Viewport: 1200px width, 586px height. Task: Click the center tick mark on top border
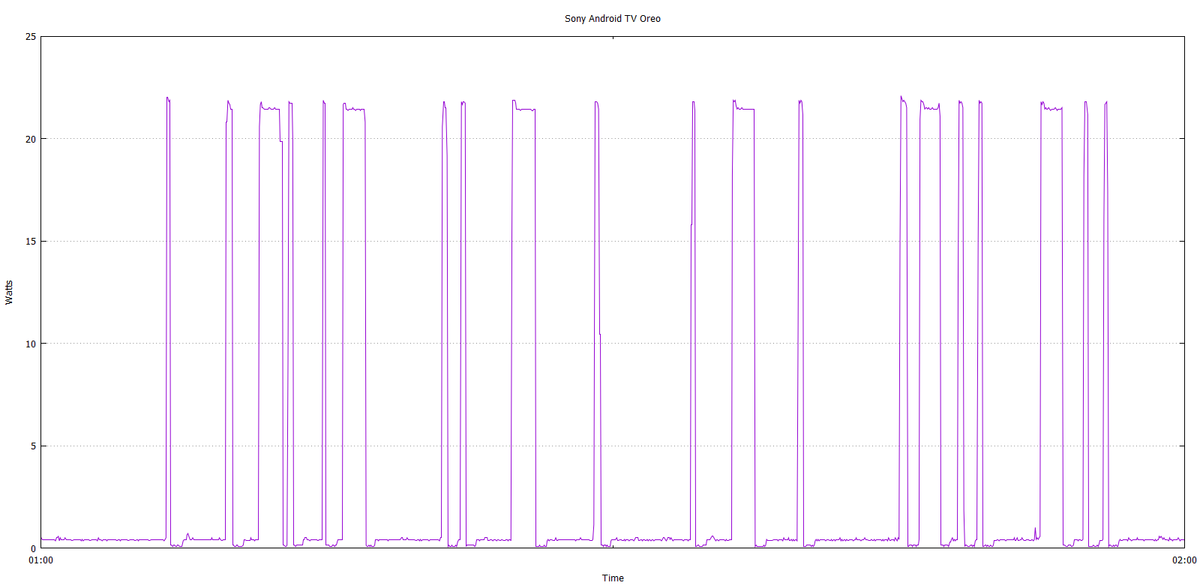point(612,38)
